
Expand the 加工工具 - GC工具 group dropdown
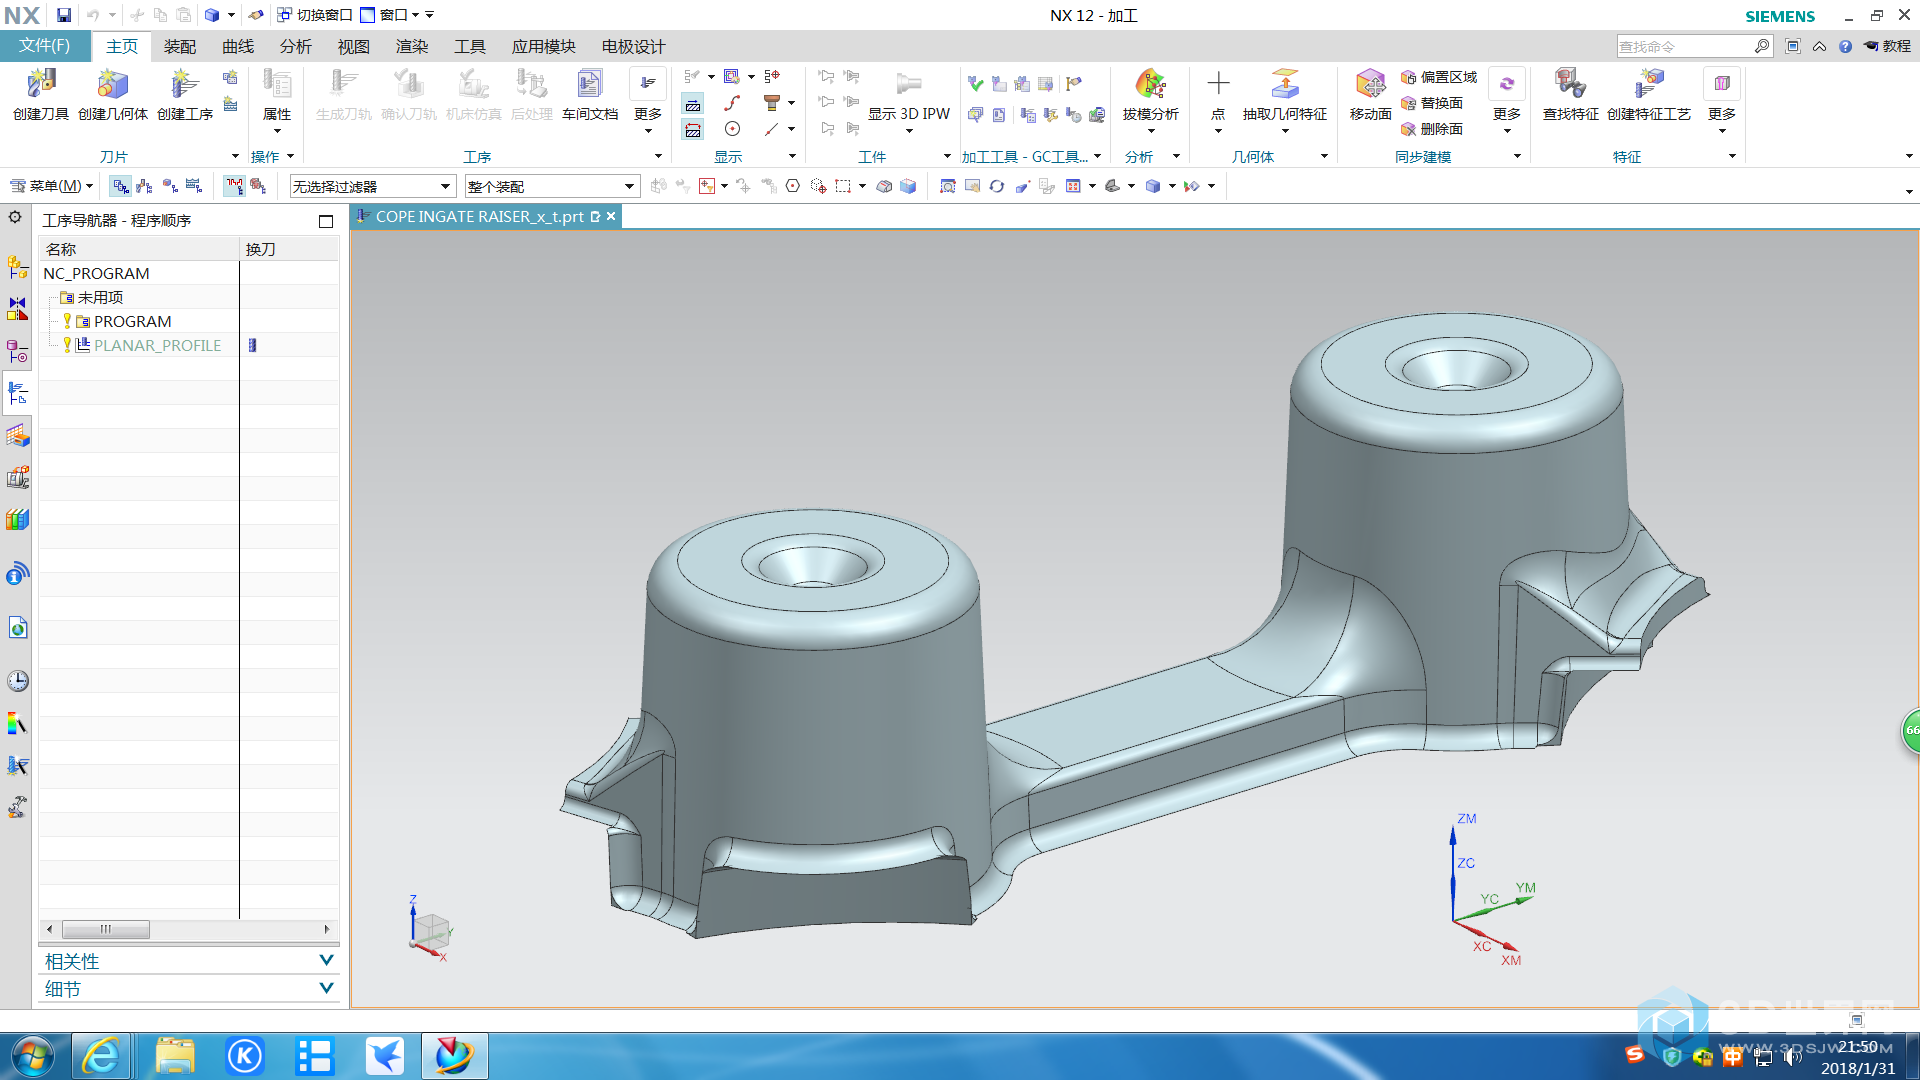click(x=1097, y=156)
